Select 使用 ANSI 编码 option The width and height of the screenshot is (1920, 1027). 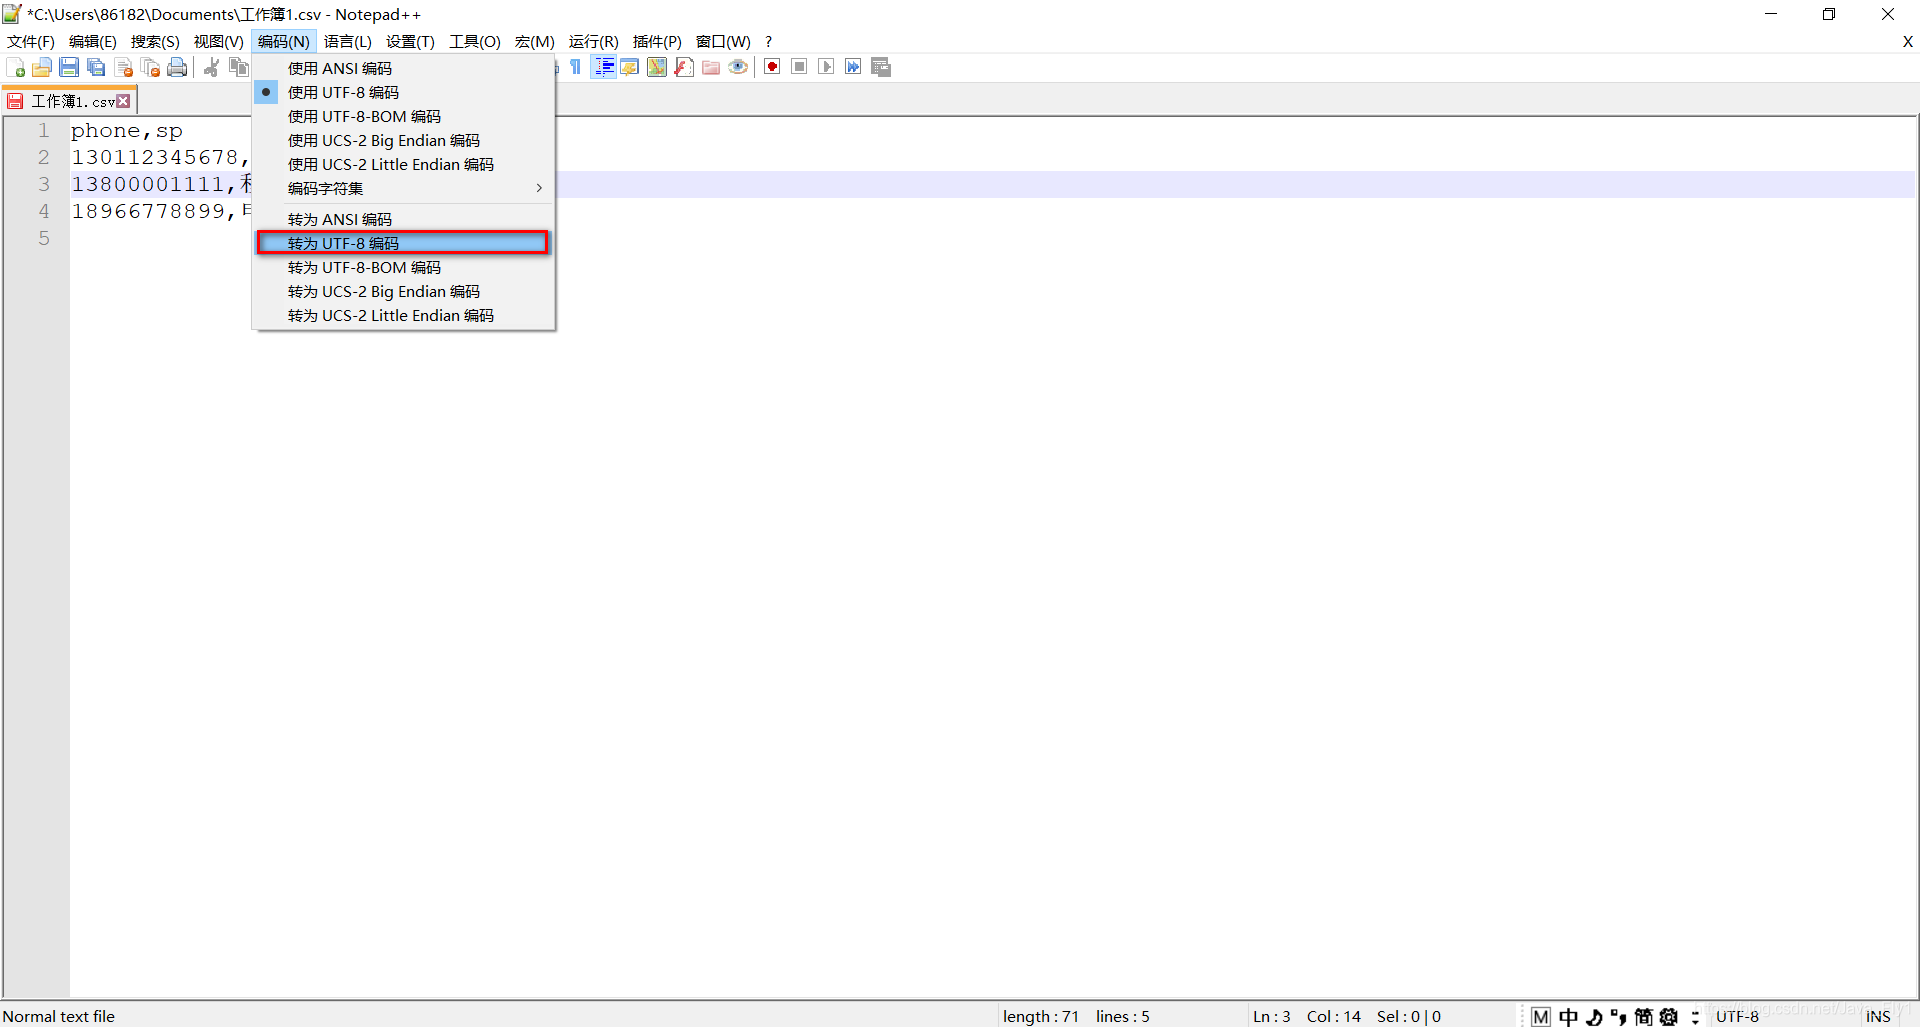pos(403,68)
